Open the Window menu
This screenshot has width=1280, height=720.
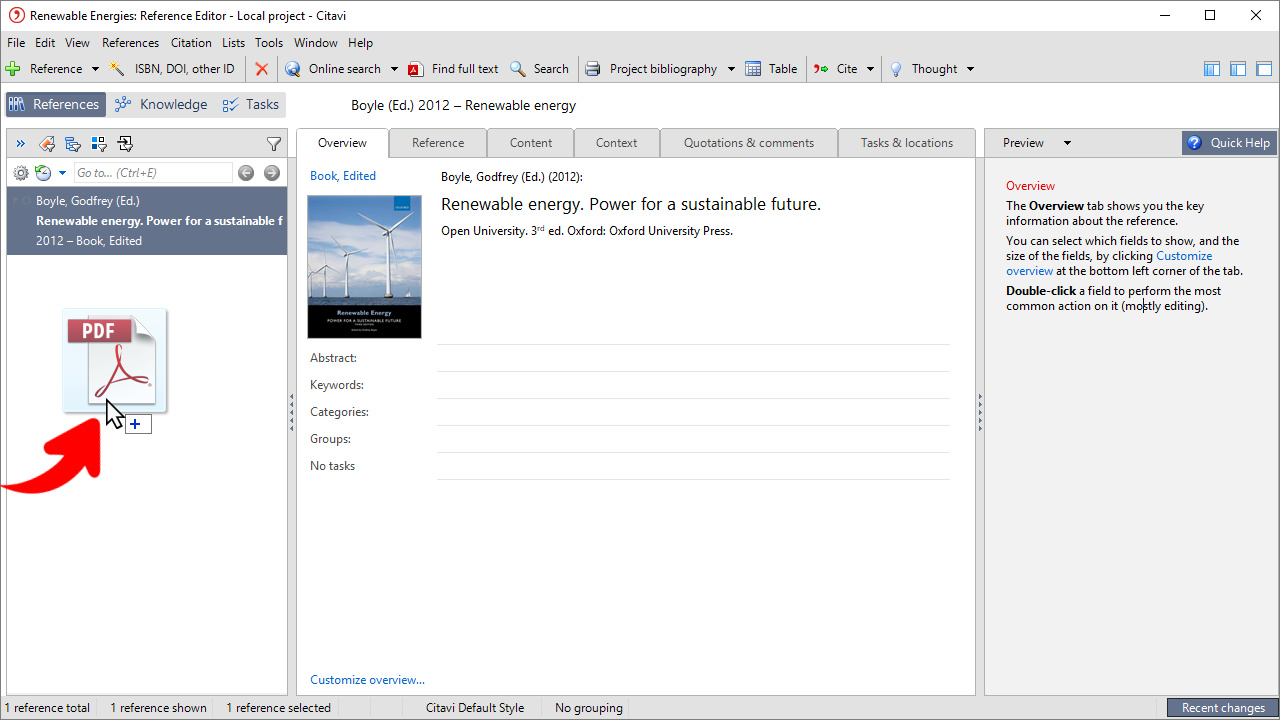click(x=316, y=43)
